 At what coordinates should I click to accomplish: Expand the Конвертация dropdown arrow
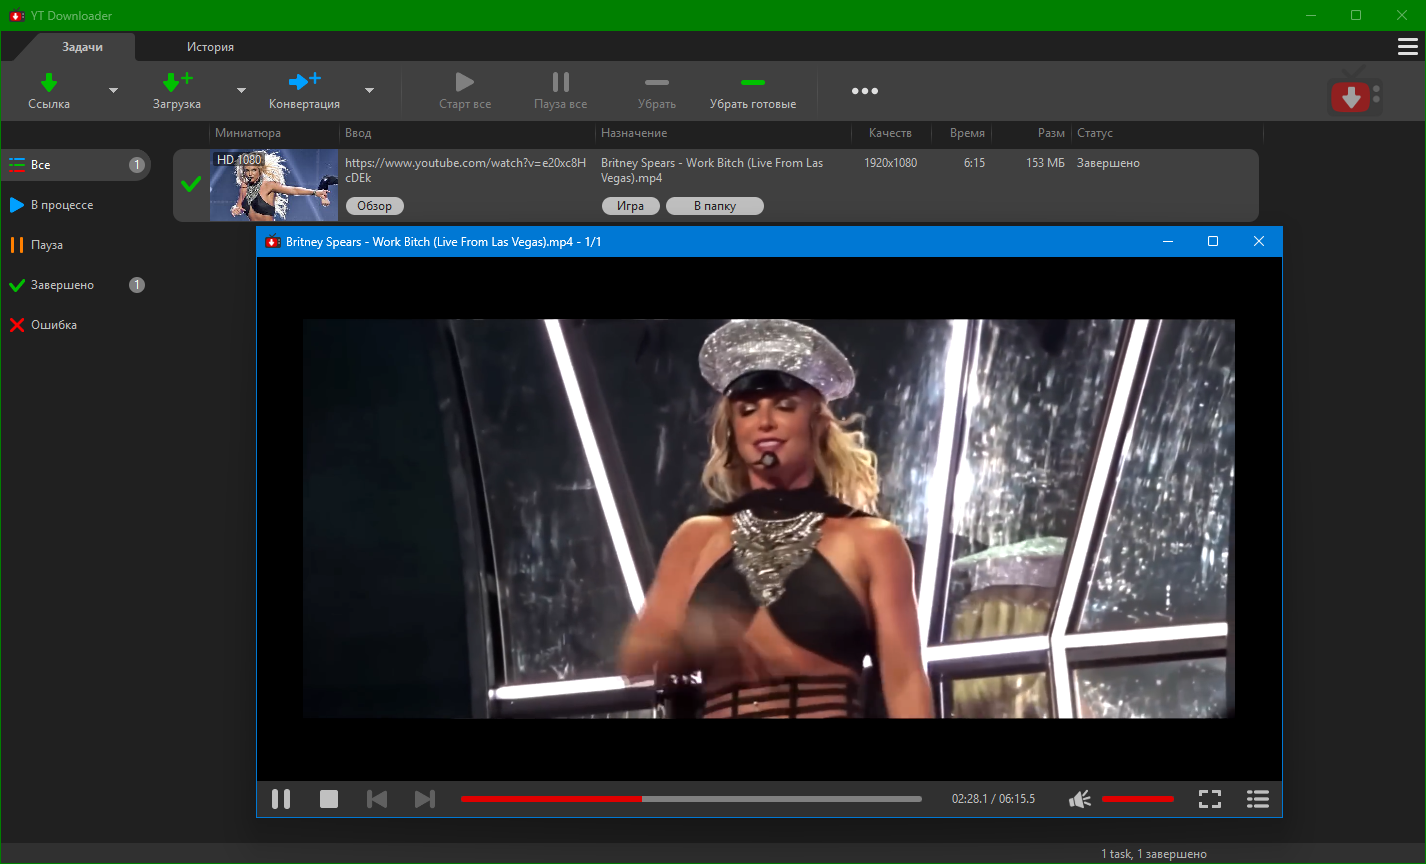pyautogui.click(x=369, y=91)
